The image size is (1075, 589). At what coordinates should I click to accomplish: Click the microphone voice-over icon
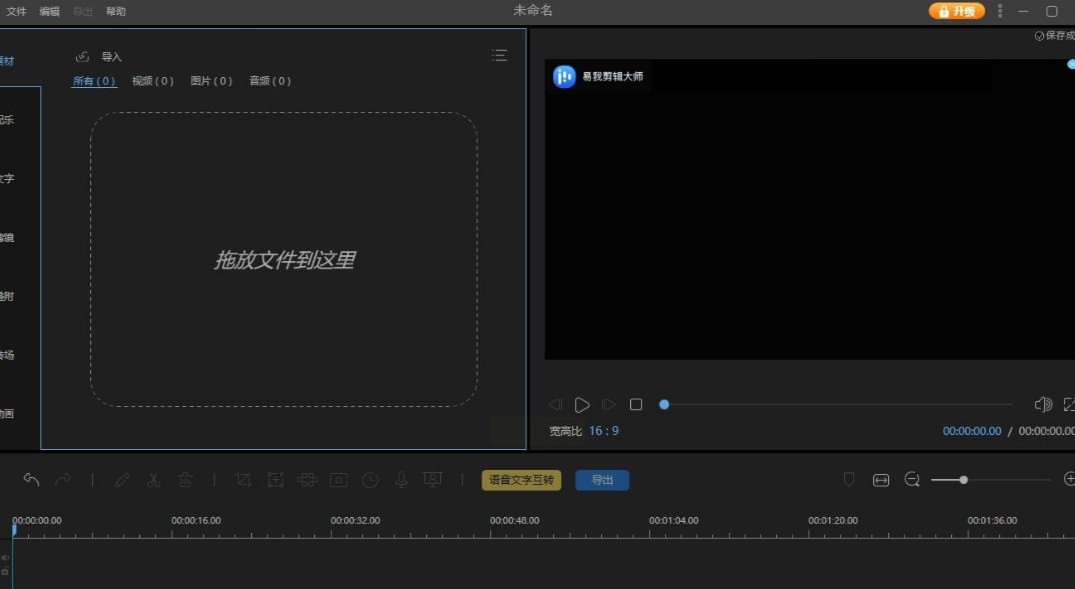pyautogui.click(x=401, y=480)
